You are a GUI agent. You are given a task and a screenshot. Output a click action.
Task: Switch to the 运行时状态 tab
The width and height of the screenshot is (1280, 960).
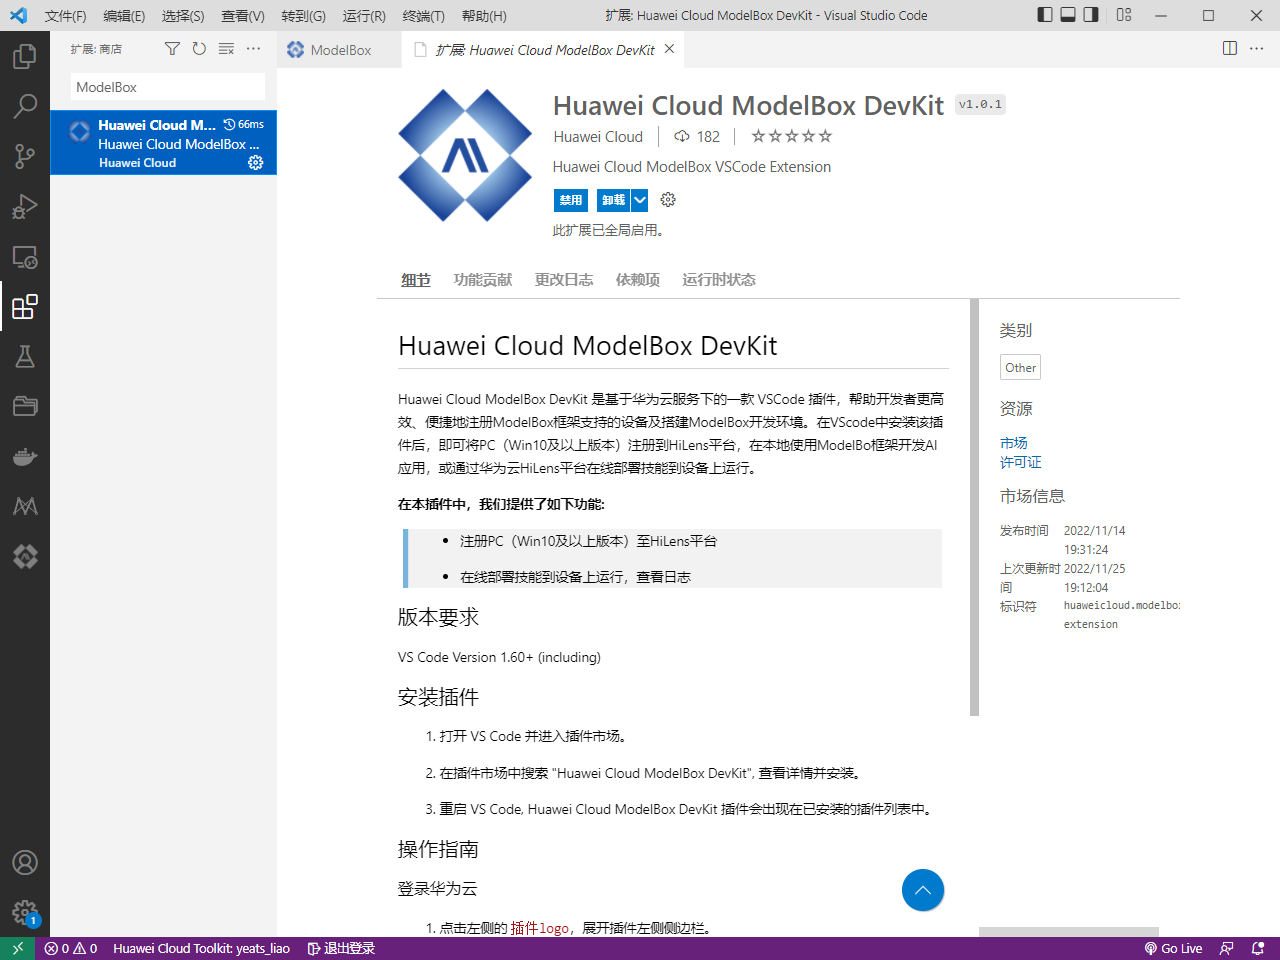(719, 280)
